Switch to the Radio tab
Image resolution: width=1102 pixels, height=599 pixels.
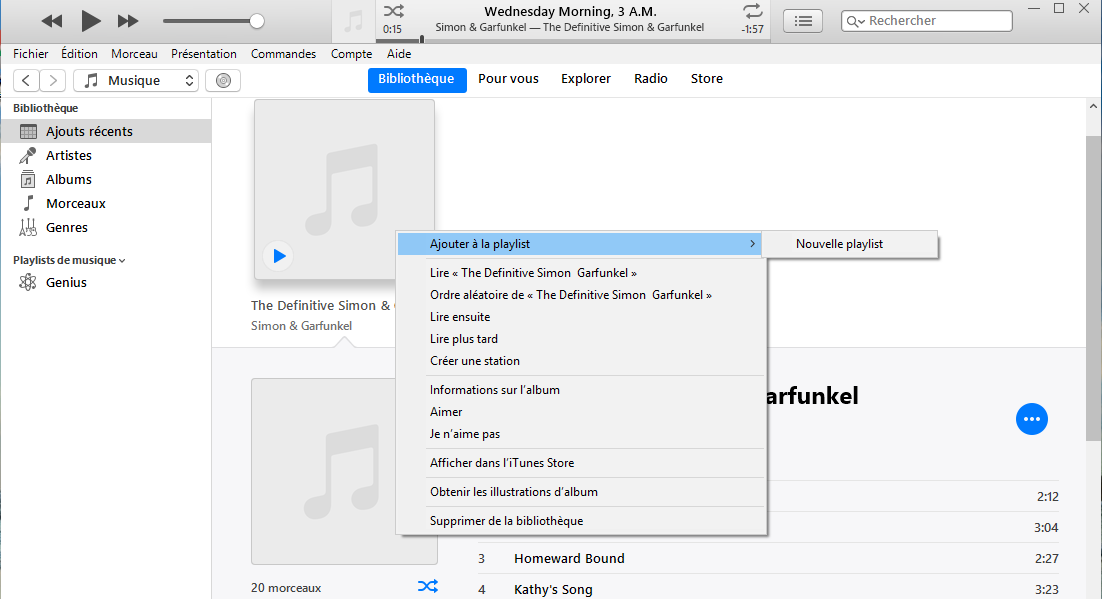pos(651,79)
